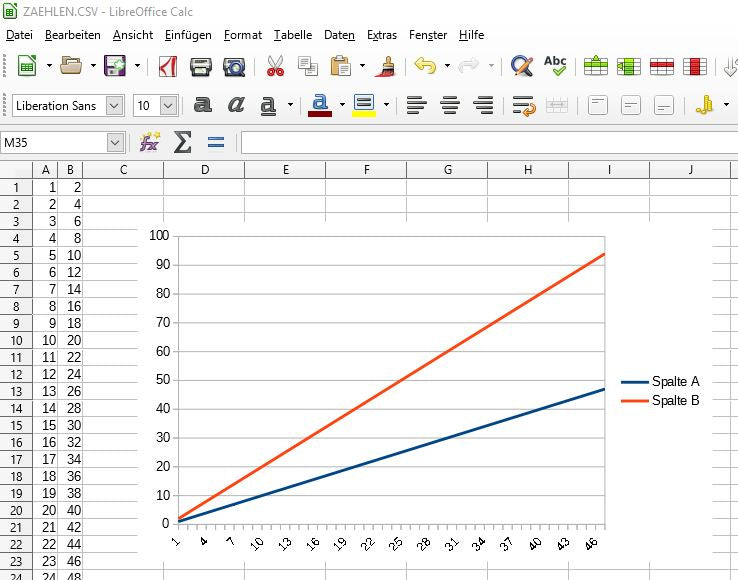Open the Undo history dropdown
The width and height of the screenshot is (738, 580).
[x=447, y=65]
